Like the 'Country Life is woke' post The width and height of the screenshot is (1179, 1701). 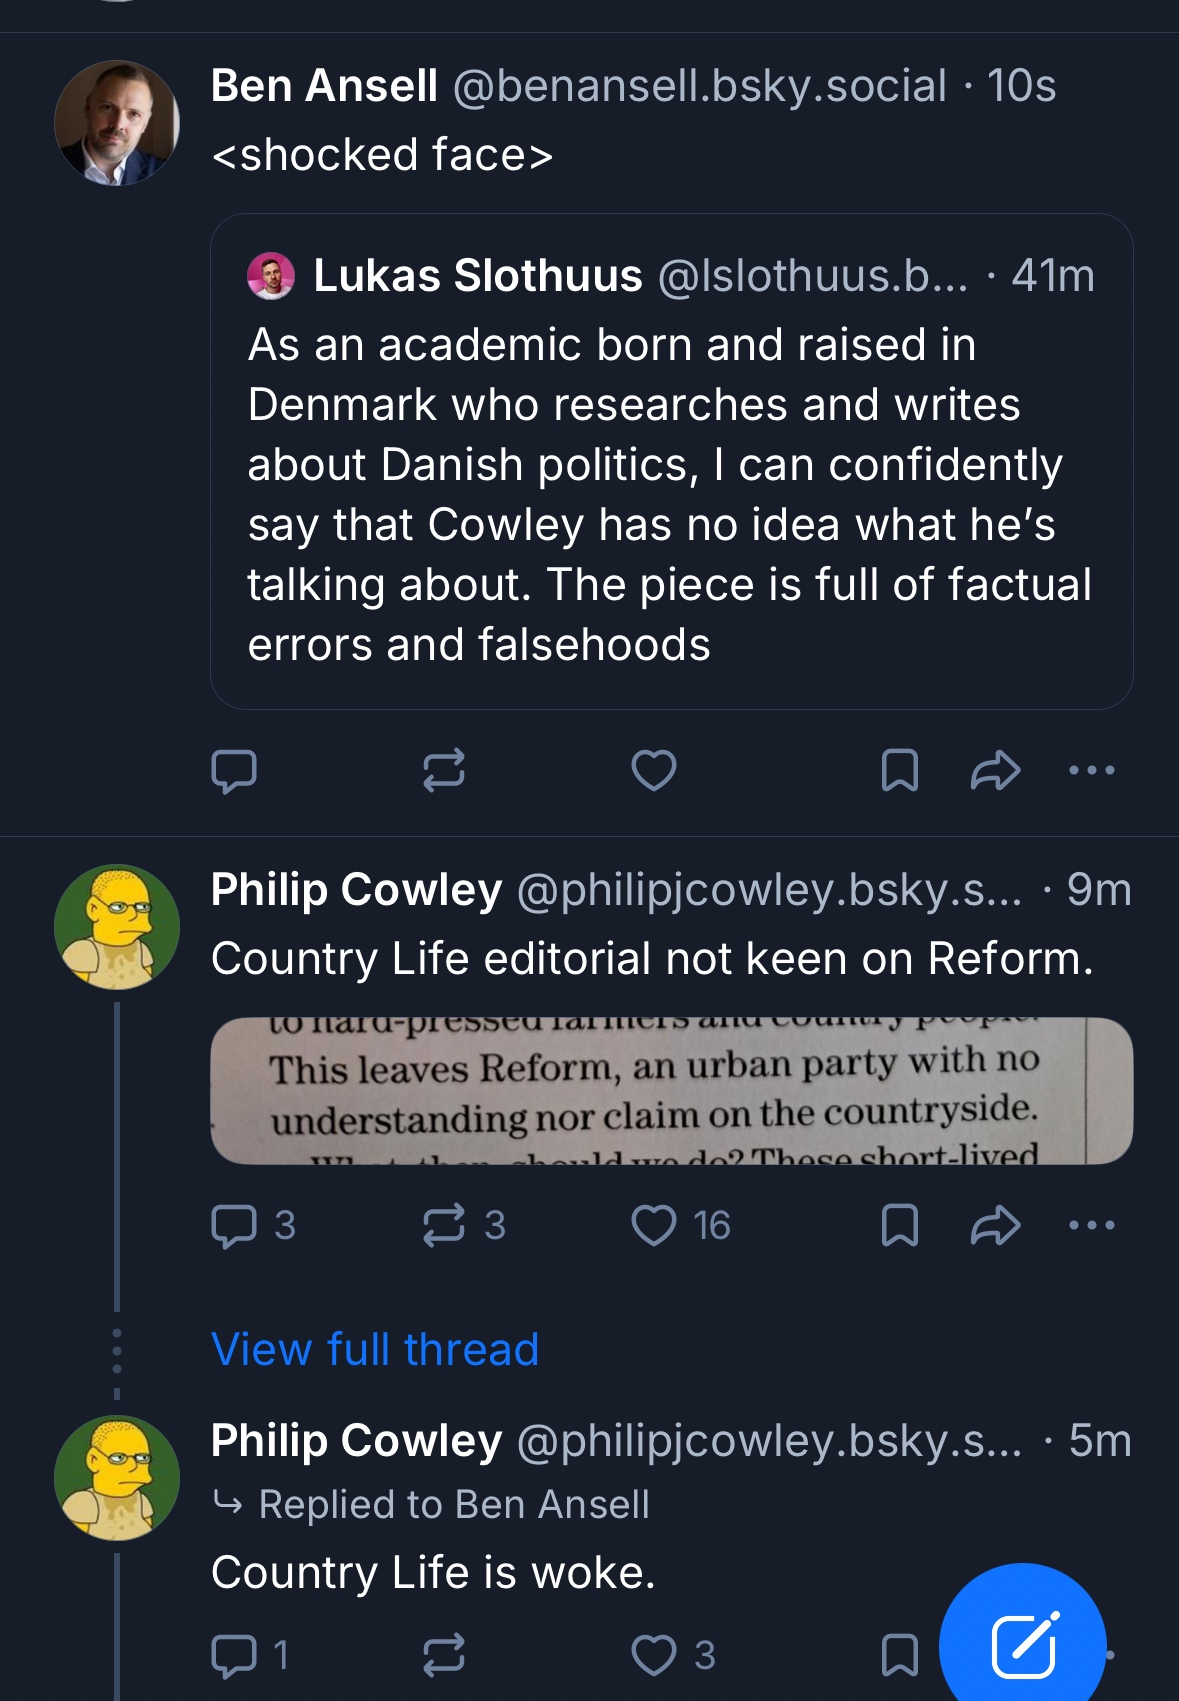click(654, 1655)
